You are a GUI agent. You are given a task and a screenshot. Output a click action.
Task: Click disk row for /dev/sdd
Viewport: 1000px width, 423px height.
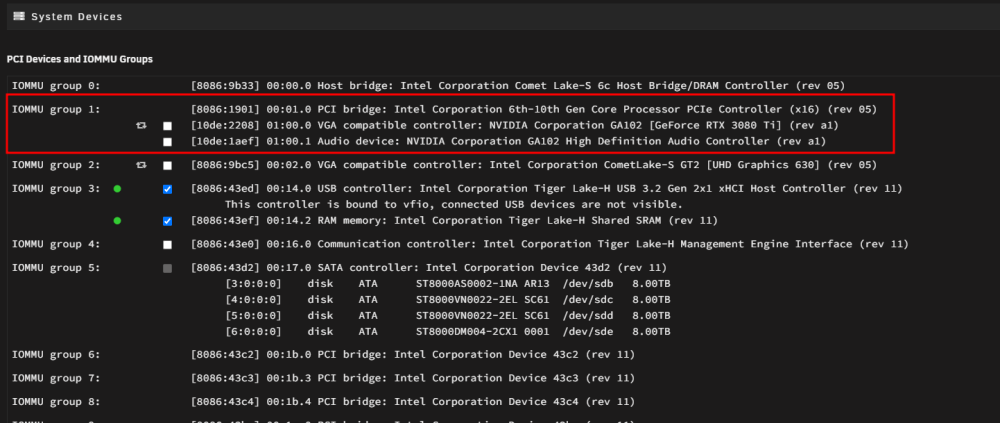tap(448, 316)
